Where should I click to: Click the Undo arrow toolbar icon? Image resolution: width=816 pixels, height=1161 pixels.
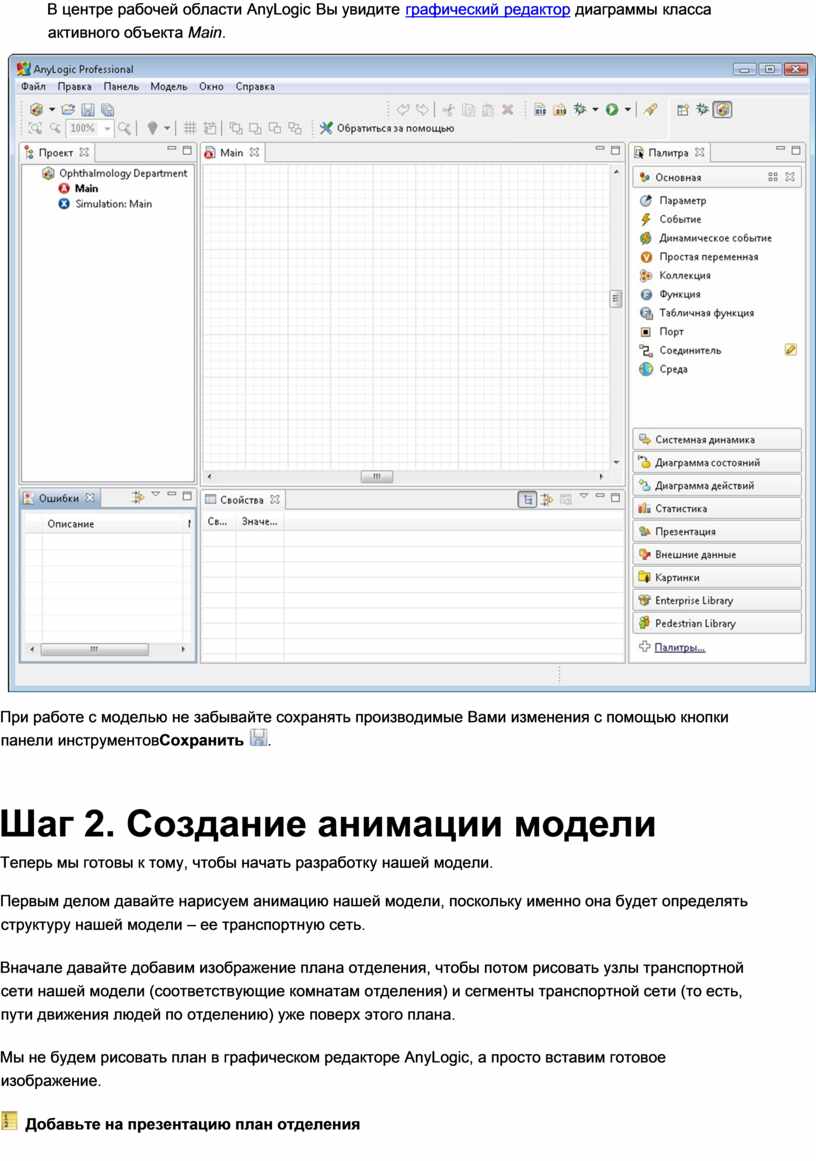click(x=403, y=110)
